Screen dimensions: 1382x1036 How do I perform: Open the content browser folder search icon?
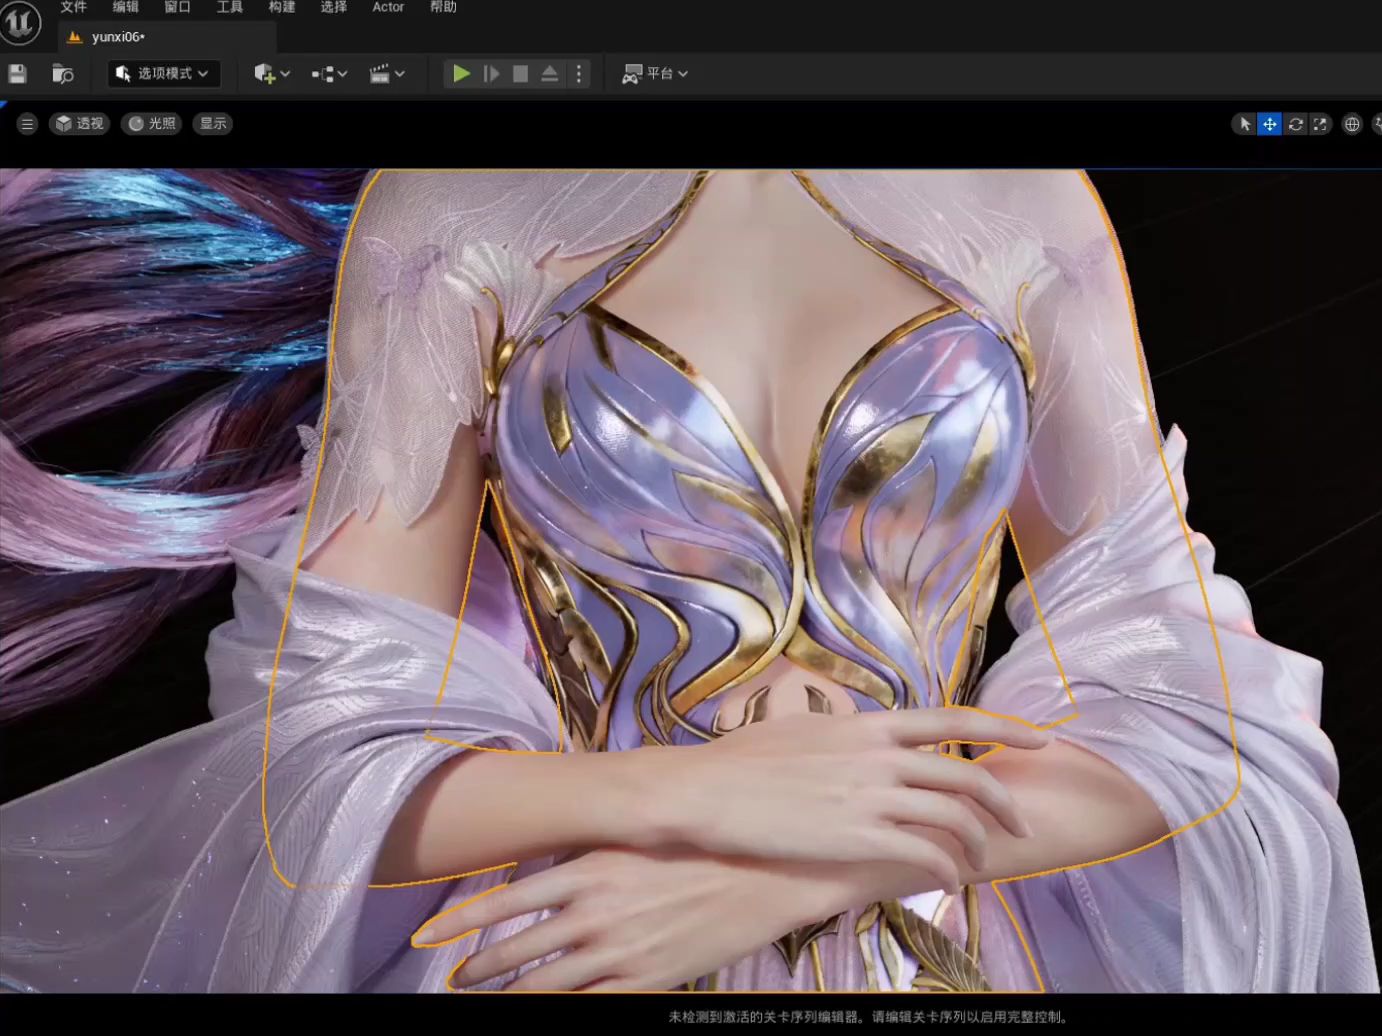[x=62, y=73]
